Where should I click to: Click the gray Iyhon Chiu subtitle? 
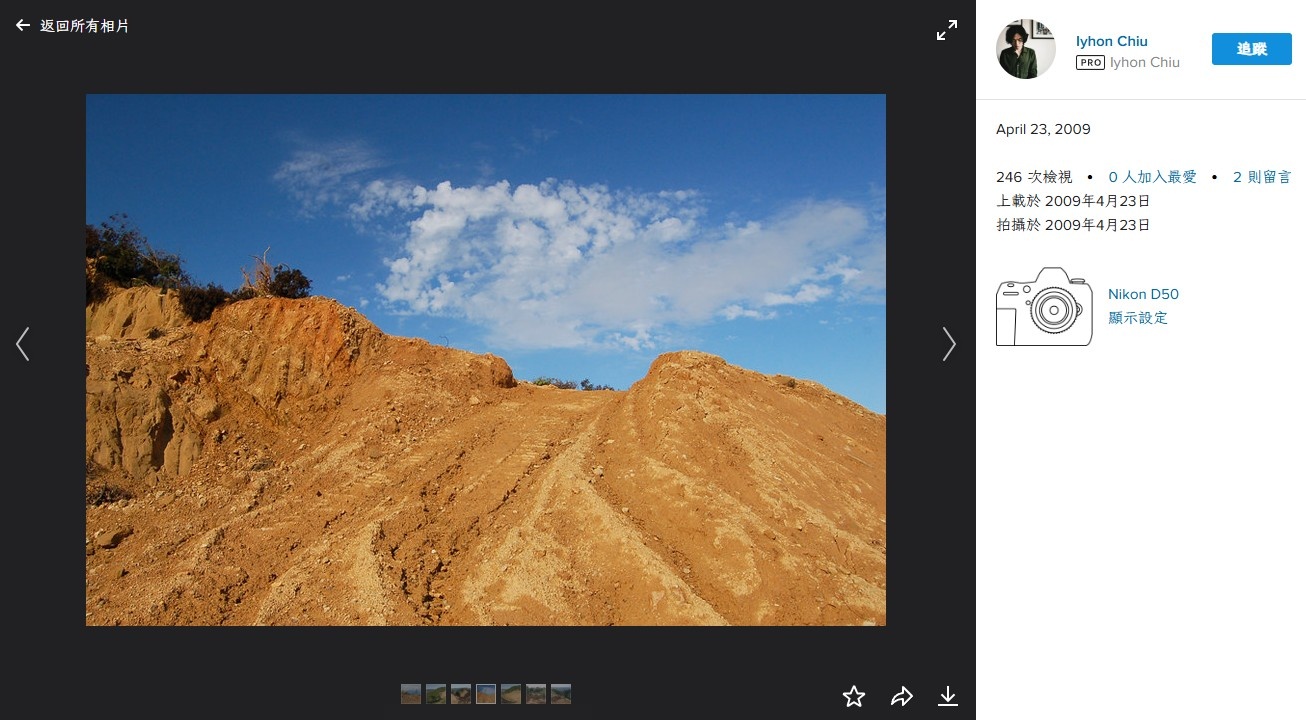[1145, 62]
